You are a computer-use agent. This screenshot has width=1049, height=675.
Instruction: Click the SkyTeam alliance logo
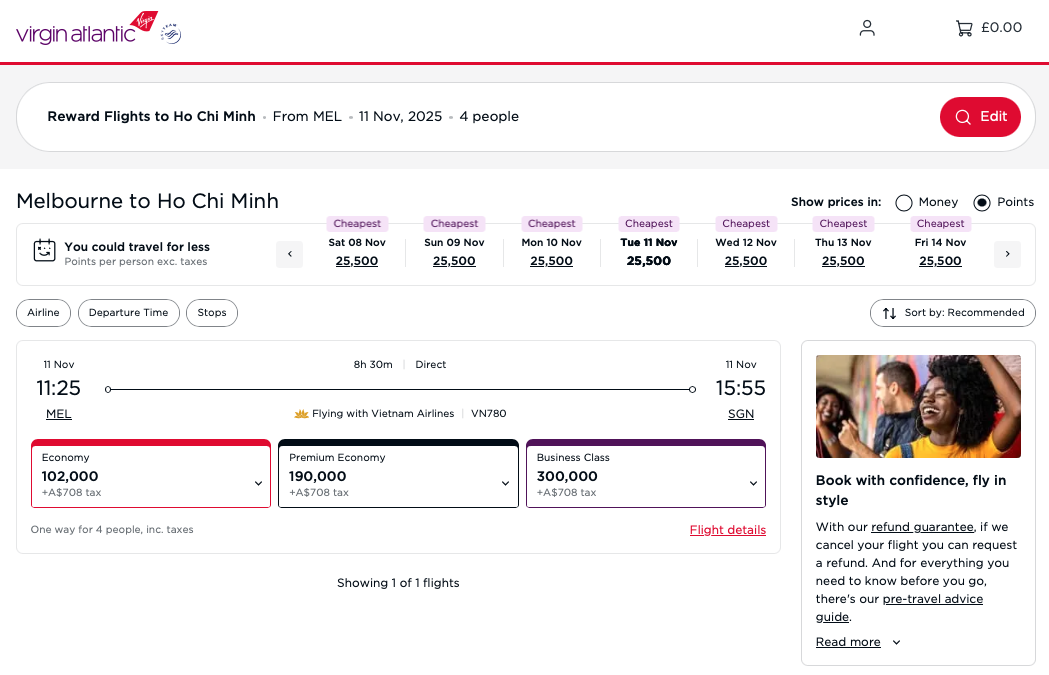tap(171, 33)
